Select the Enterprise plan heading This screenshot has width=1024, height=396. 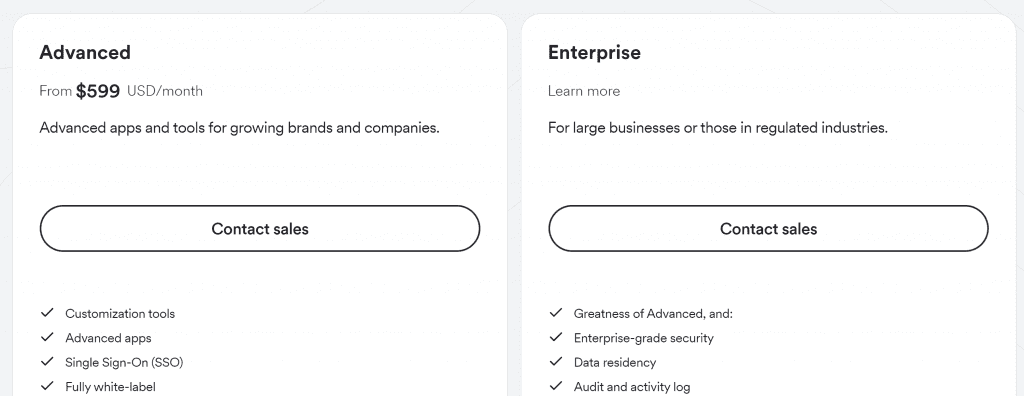pyautogui.click(x=594, y=52)
